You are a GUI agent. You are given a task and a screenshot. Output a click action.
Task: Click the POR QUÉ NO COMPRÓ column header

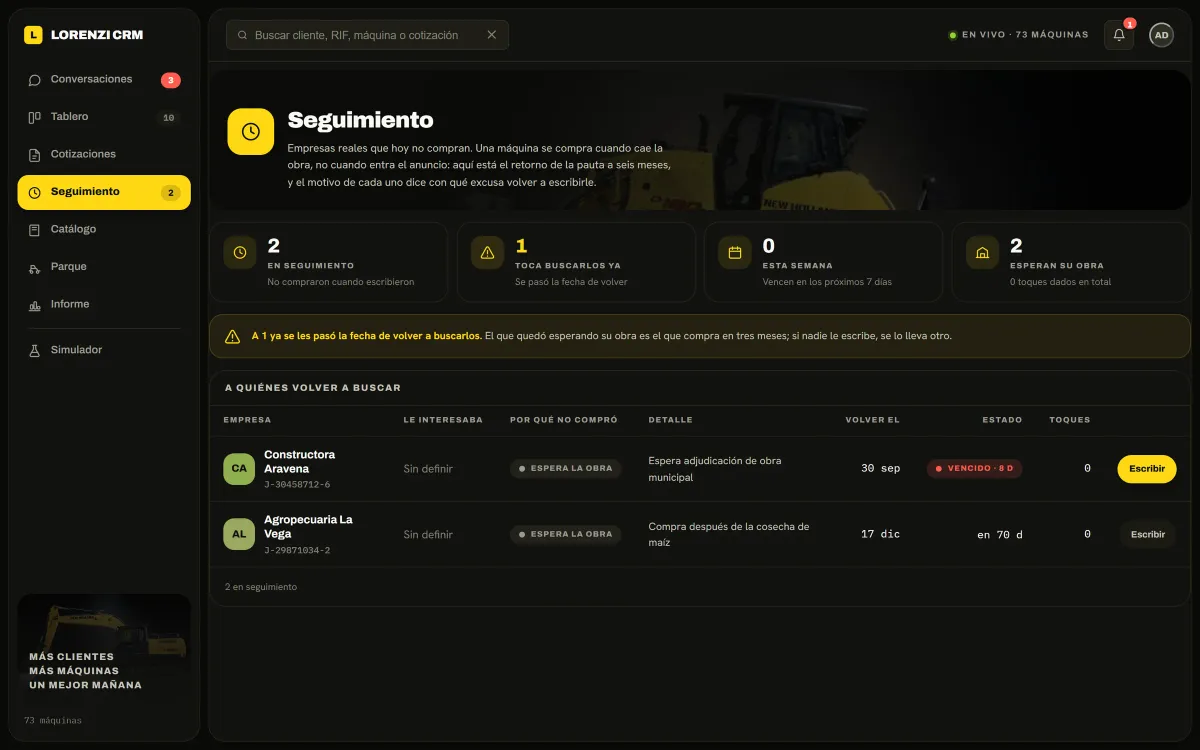pyautogui.click(x=564, y=420)
